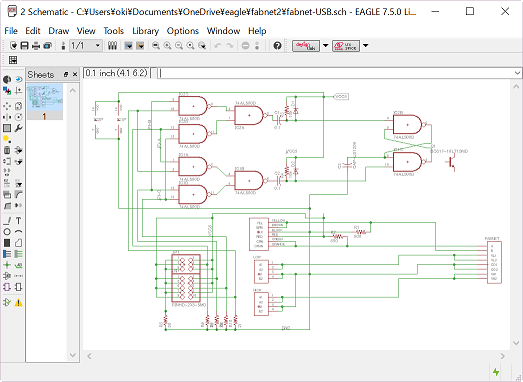
Task: Select the Info tool
Action: pos(7,79)
